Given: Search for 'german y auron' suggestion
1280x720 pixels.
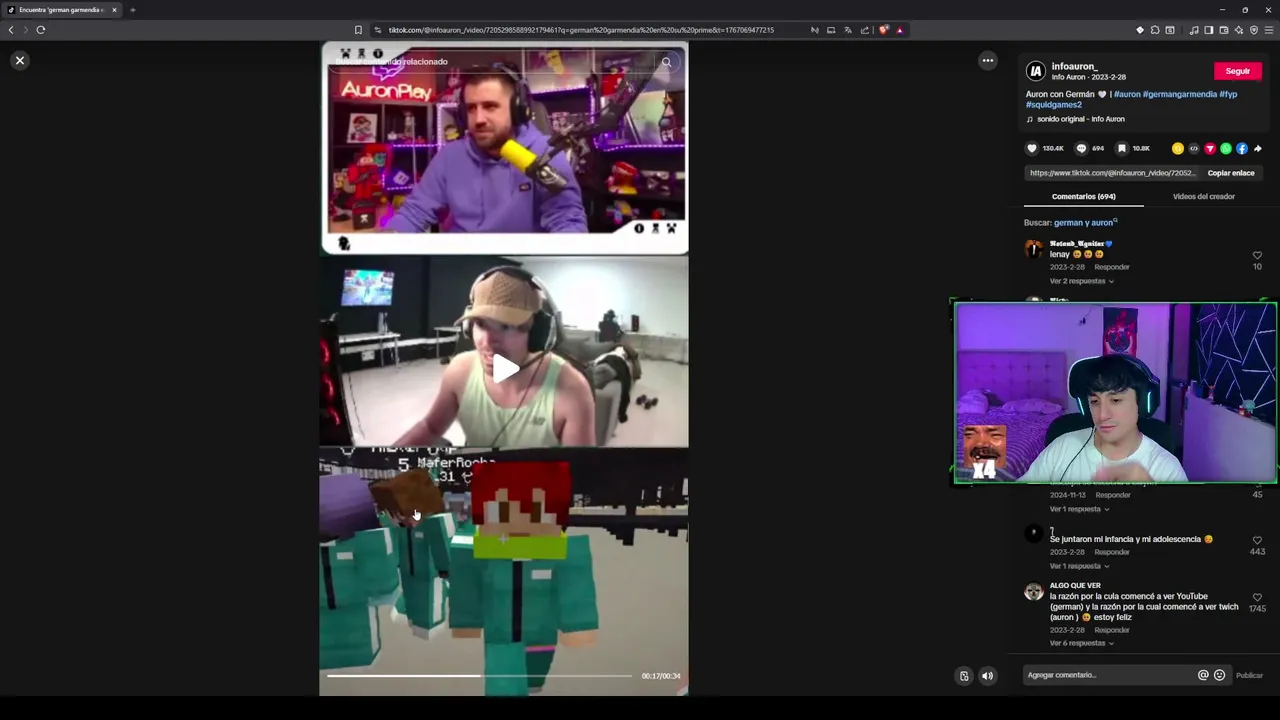Looking at the screenshot, I should [1085, 223].
